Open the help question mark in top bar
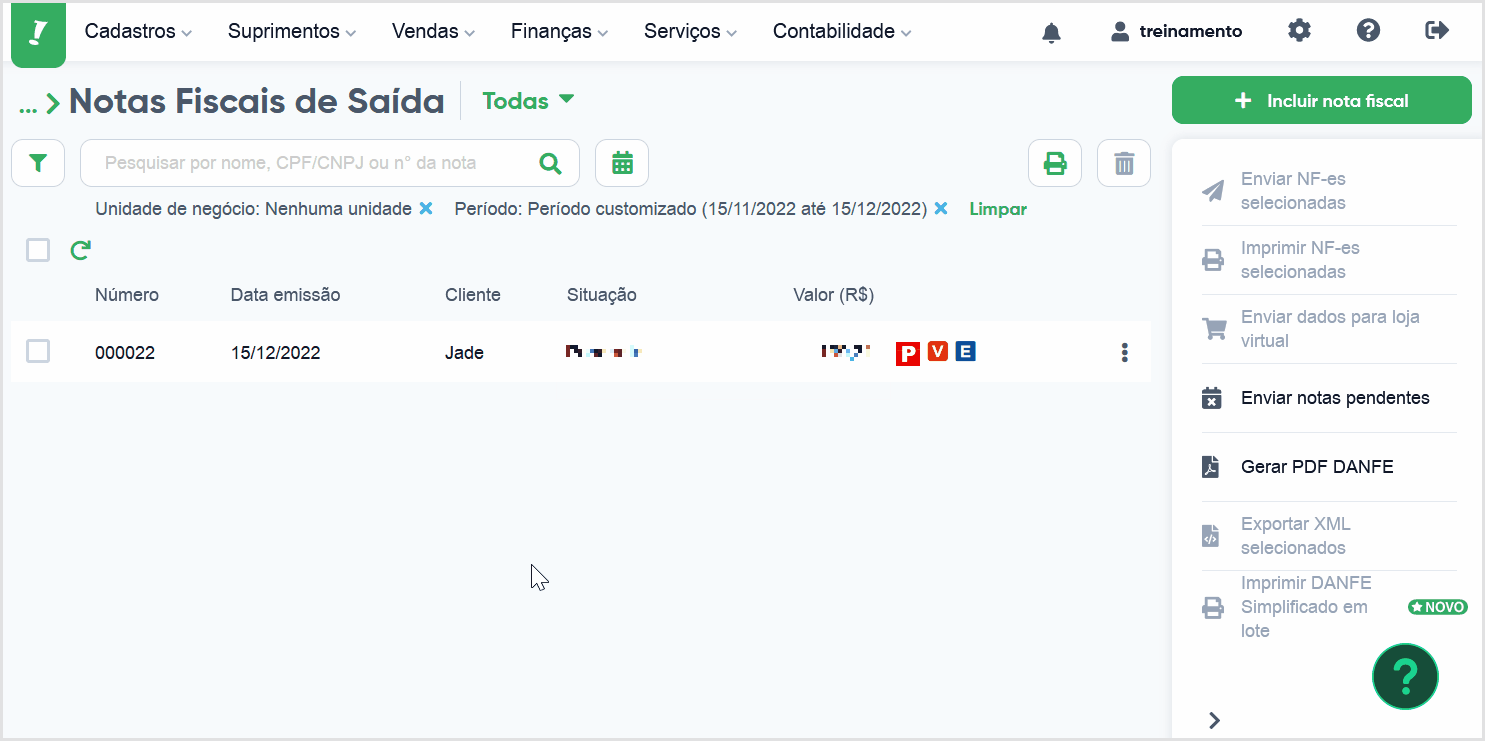The image size is (1485, 741). pyautogui.click(x=1368, y=31)
